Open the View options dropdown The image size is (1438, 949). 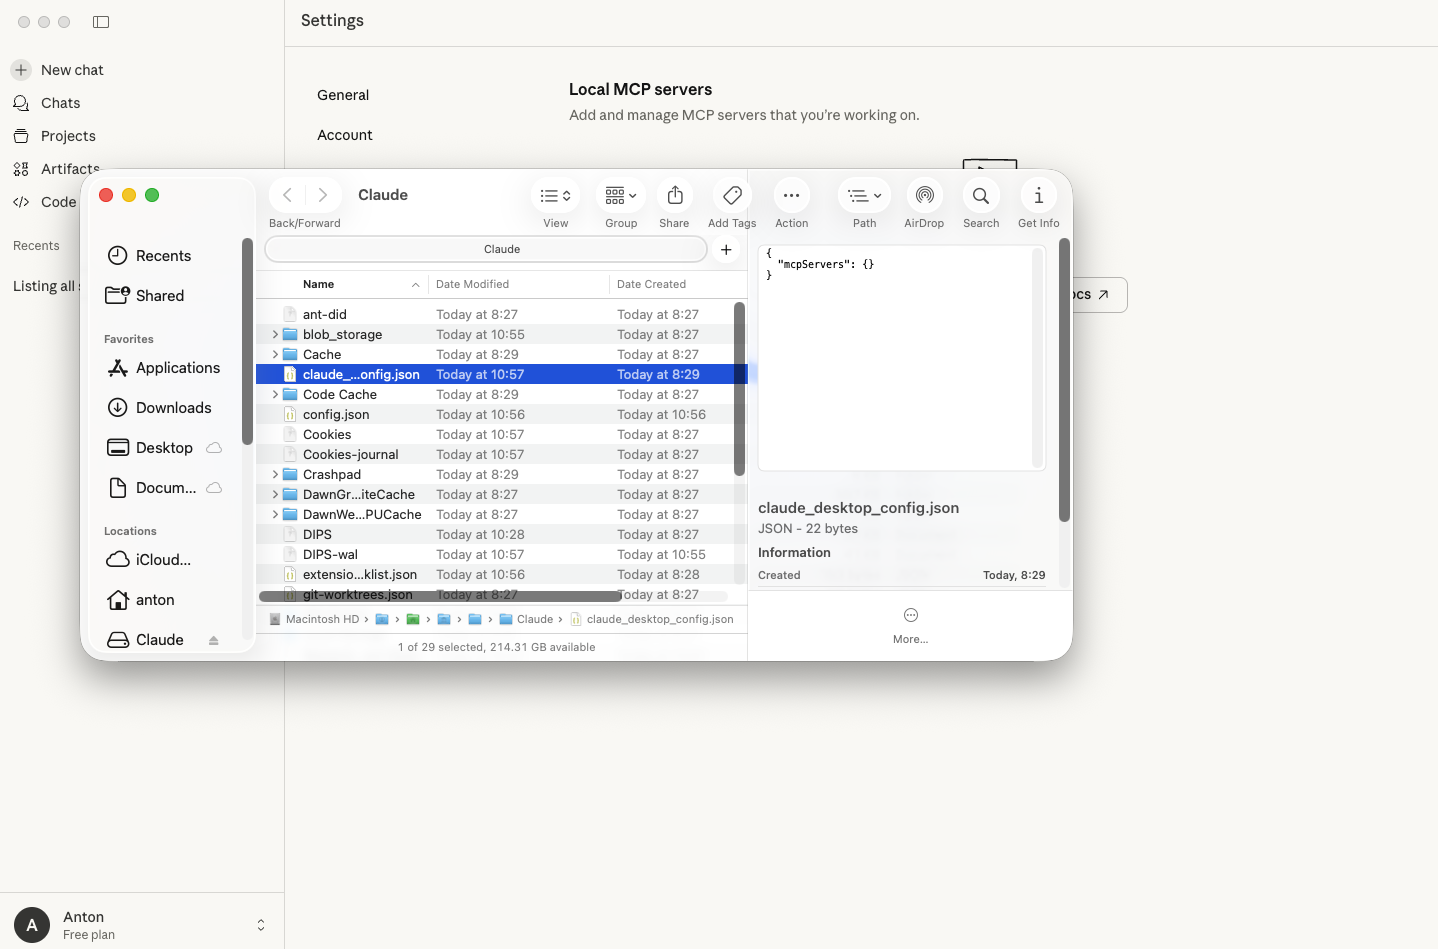555,196
